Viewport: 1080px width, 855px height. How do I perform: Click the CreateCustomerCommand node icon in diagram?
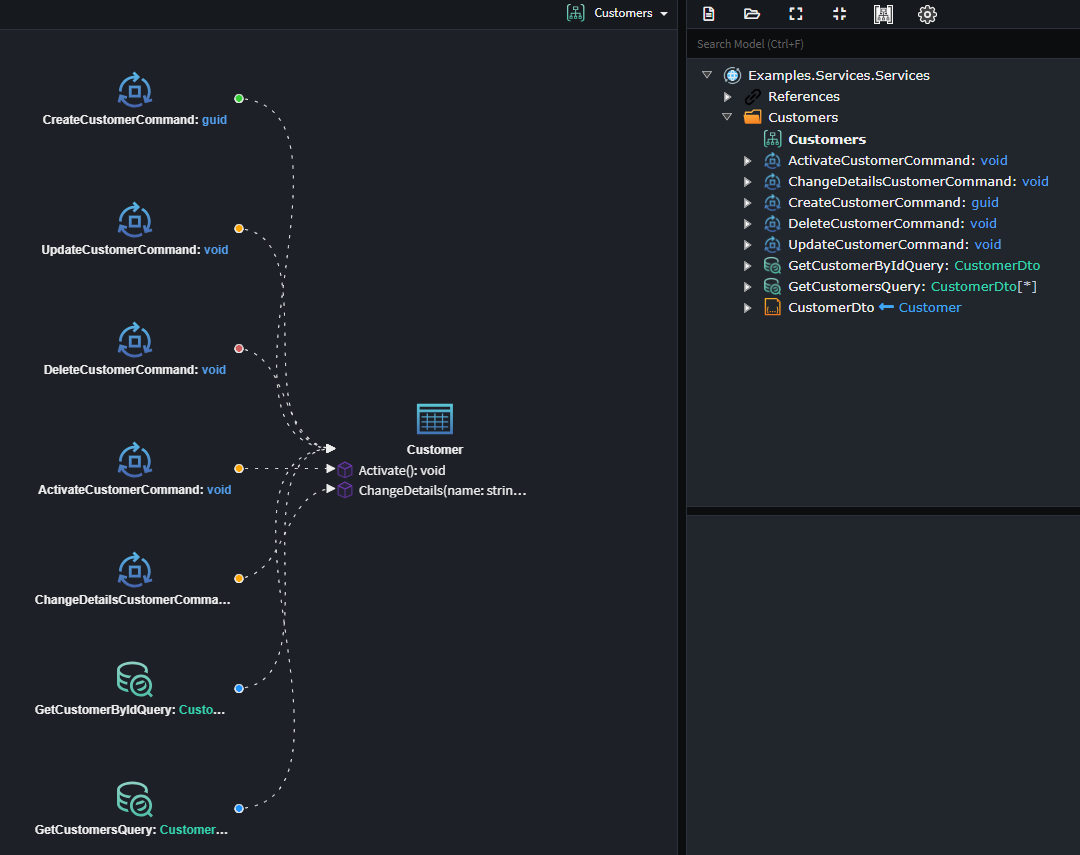pyautogui.click(x=135, y=90)
